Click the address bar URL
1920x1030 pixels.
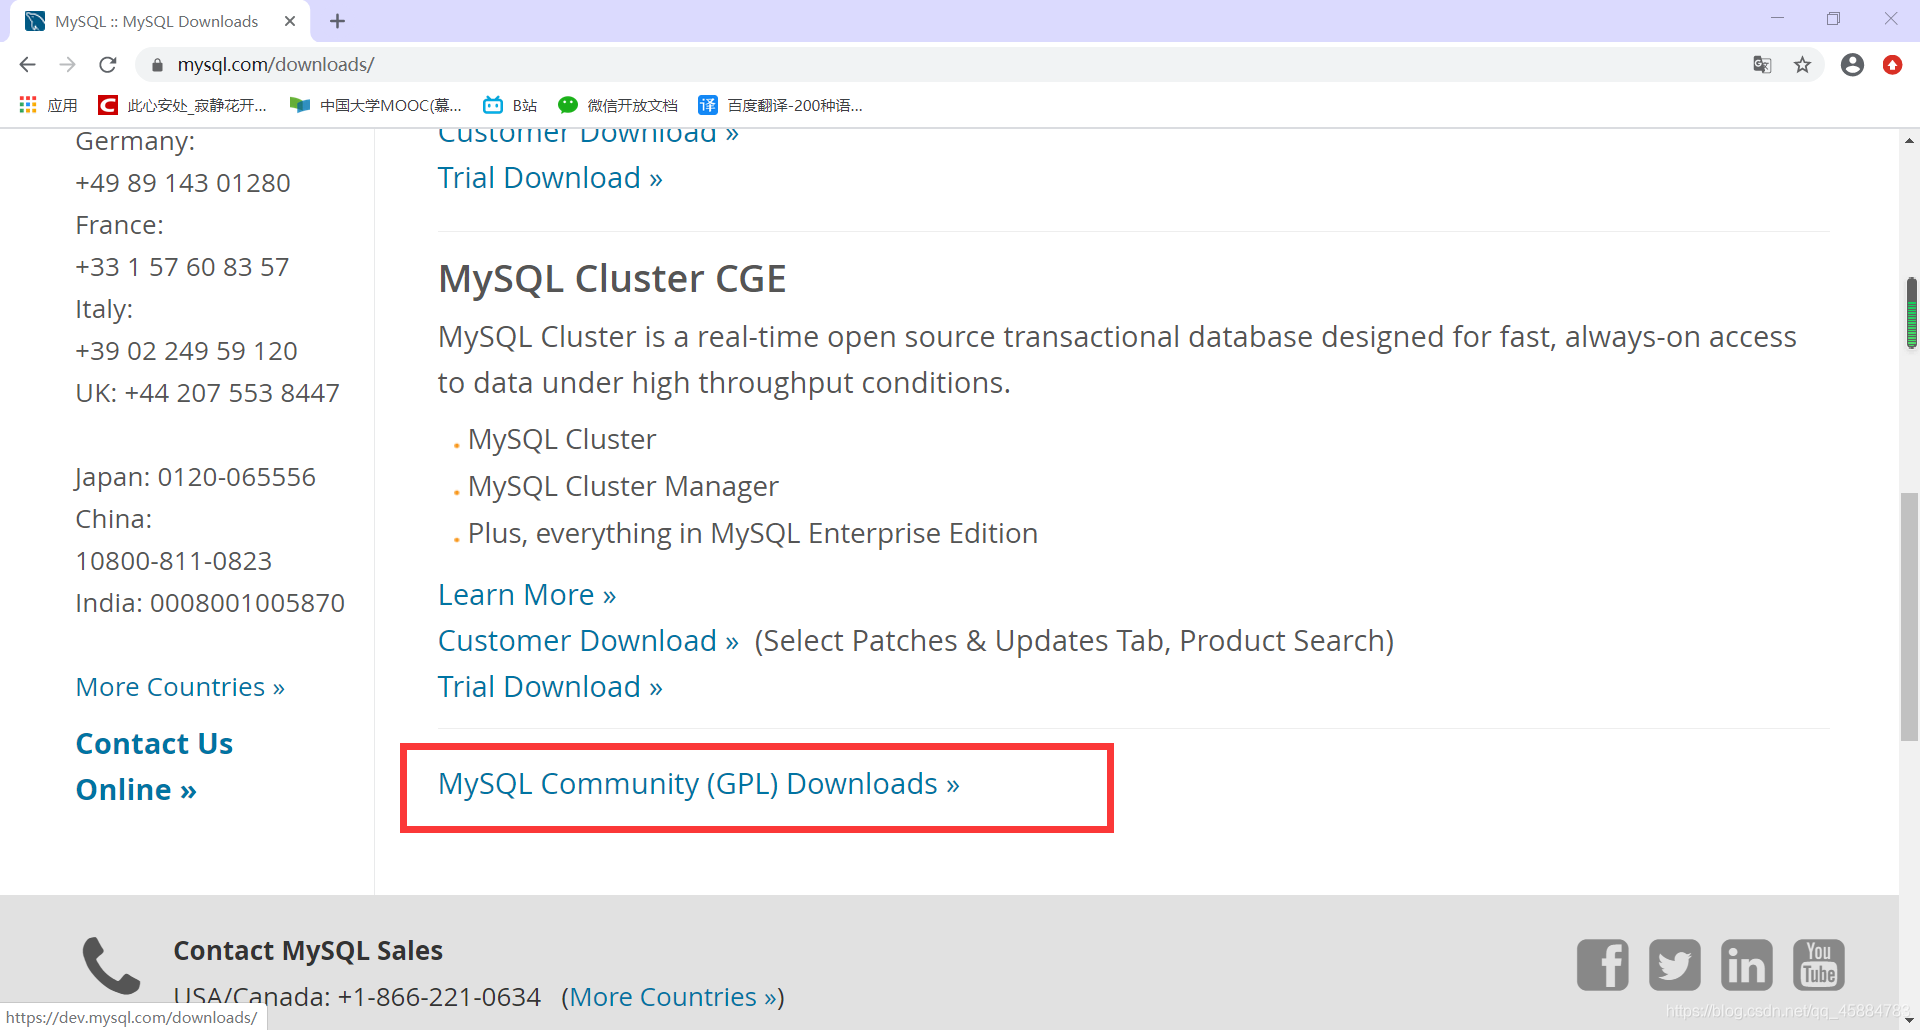(276, 65)
